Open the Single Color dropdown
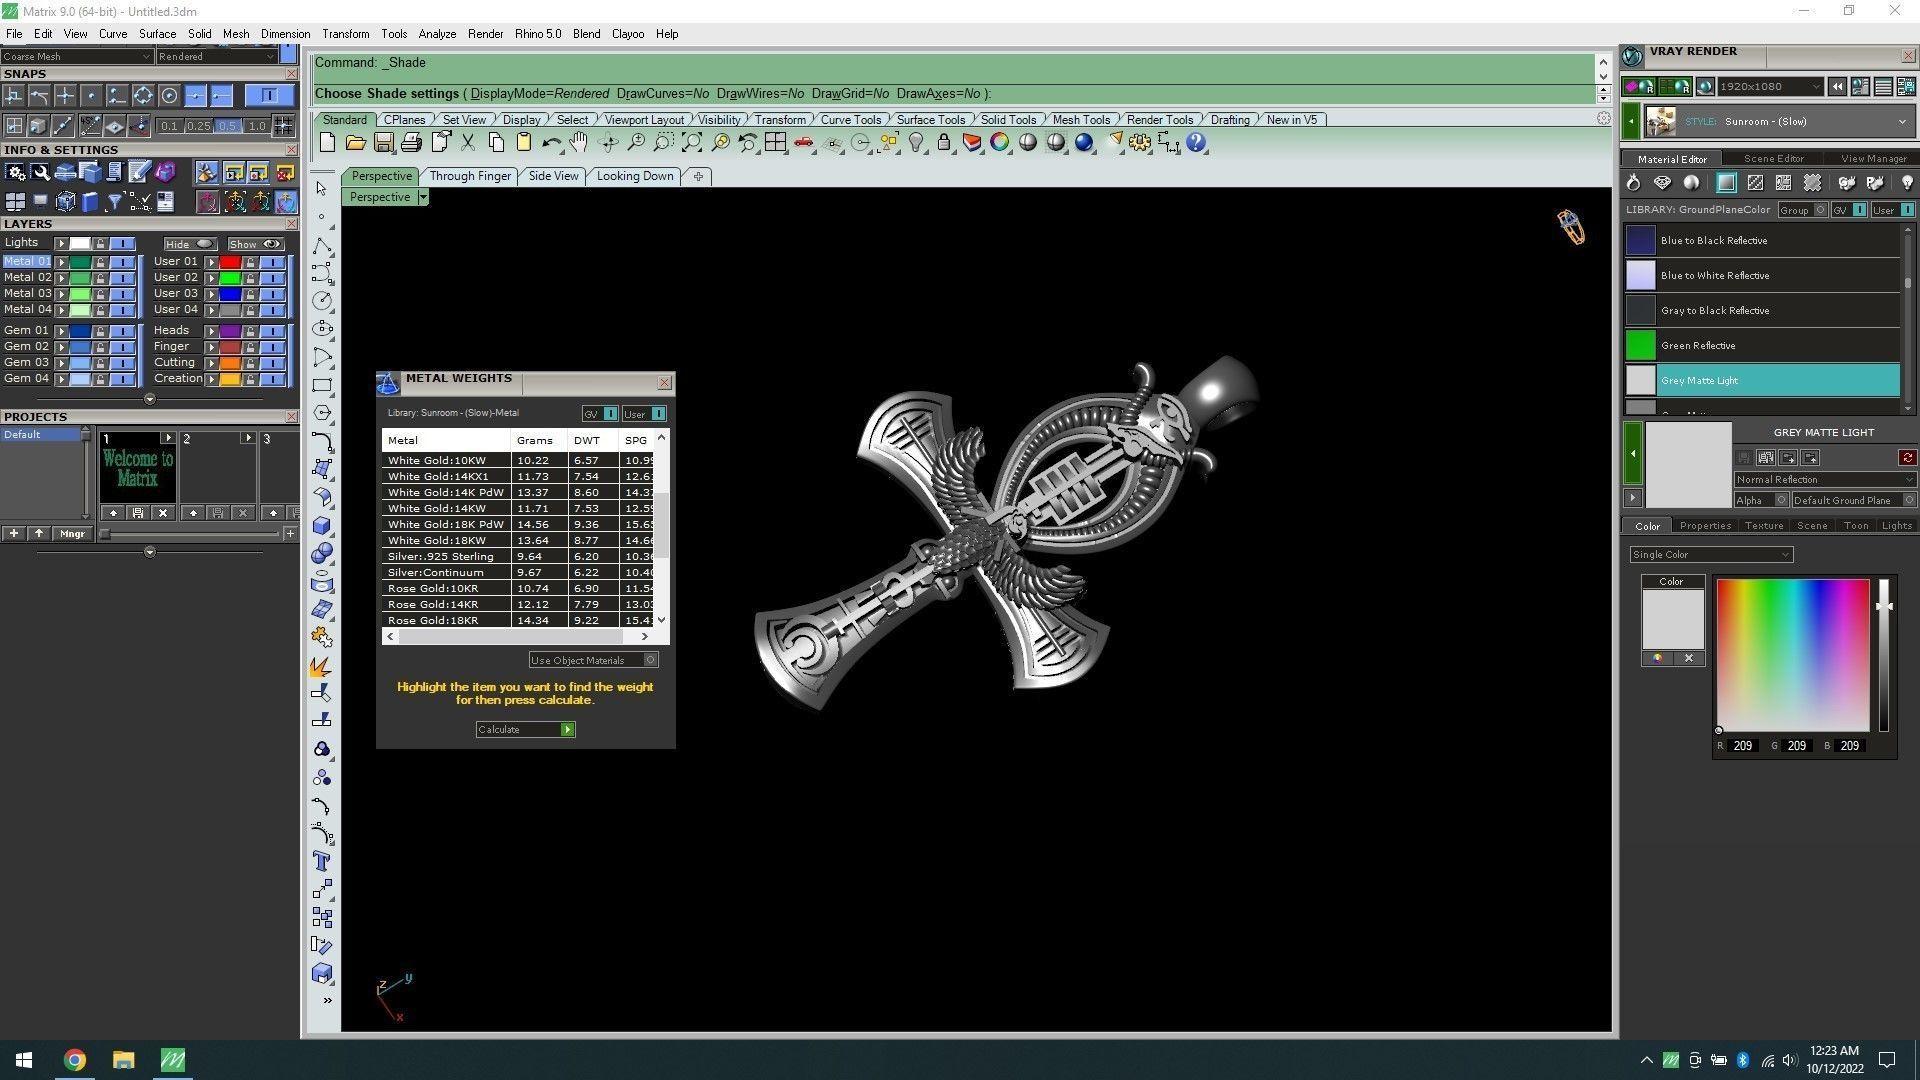The height and width of the screenshot is (1080, 1920). click(x=1710, y=554)
